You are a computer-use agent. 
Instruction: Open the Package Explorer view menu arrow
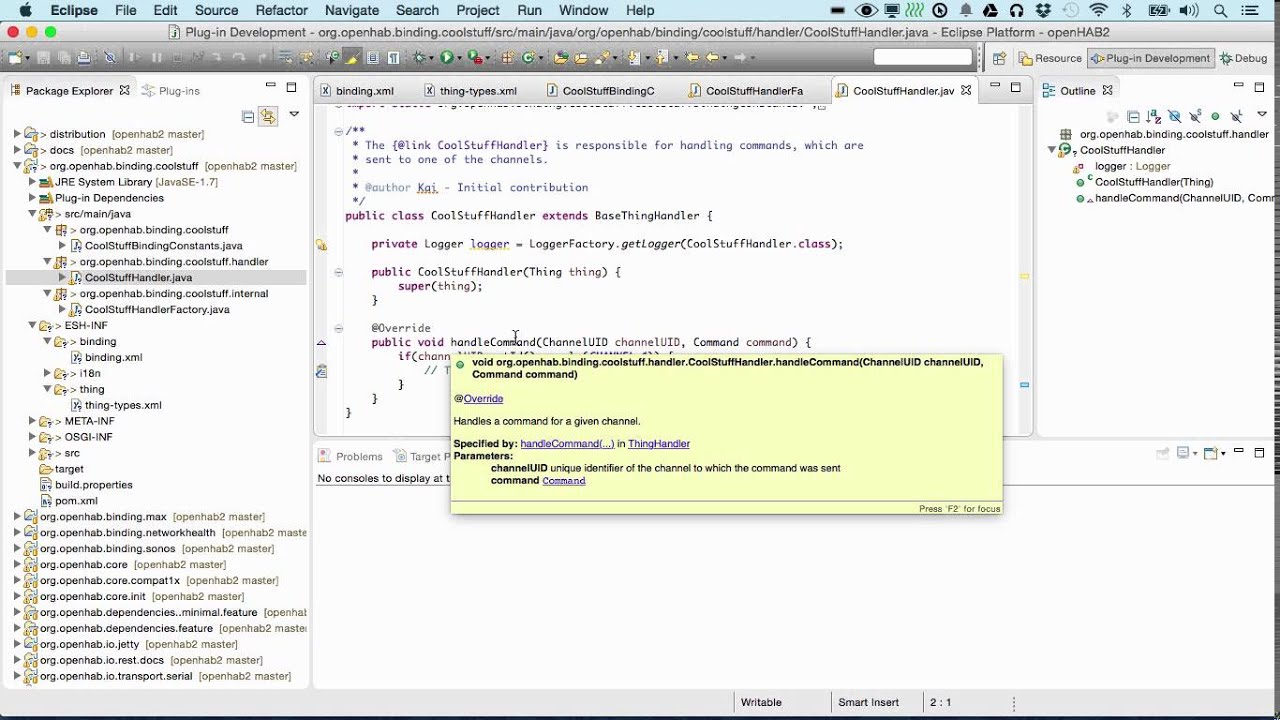click(x=294, y=114)
